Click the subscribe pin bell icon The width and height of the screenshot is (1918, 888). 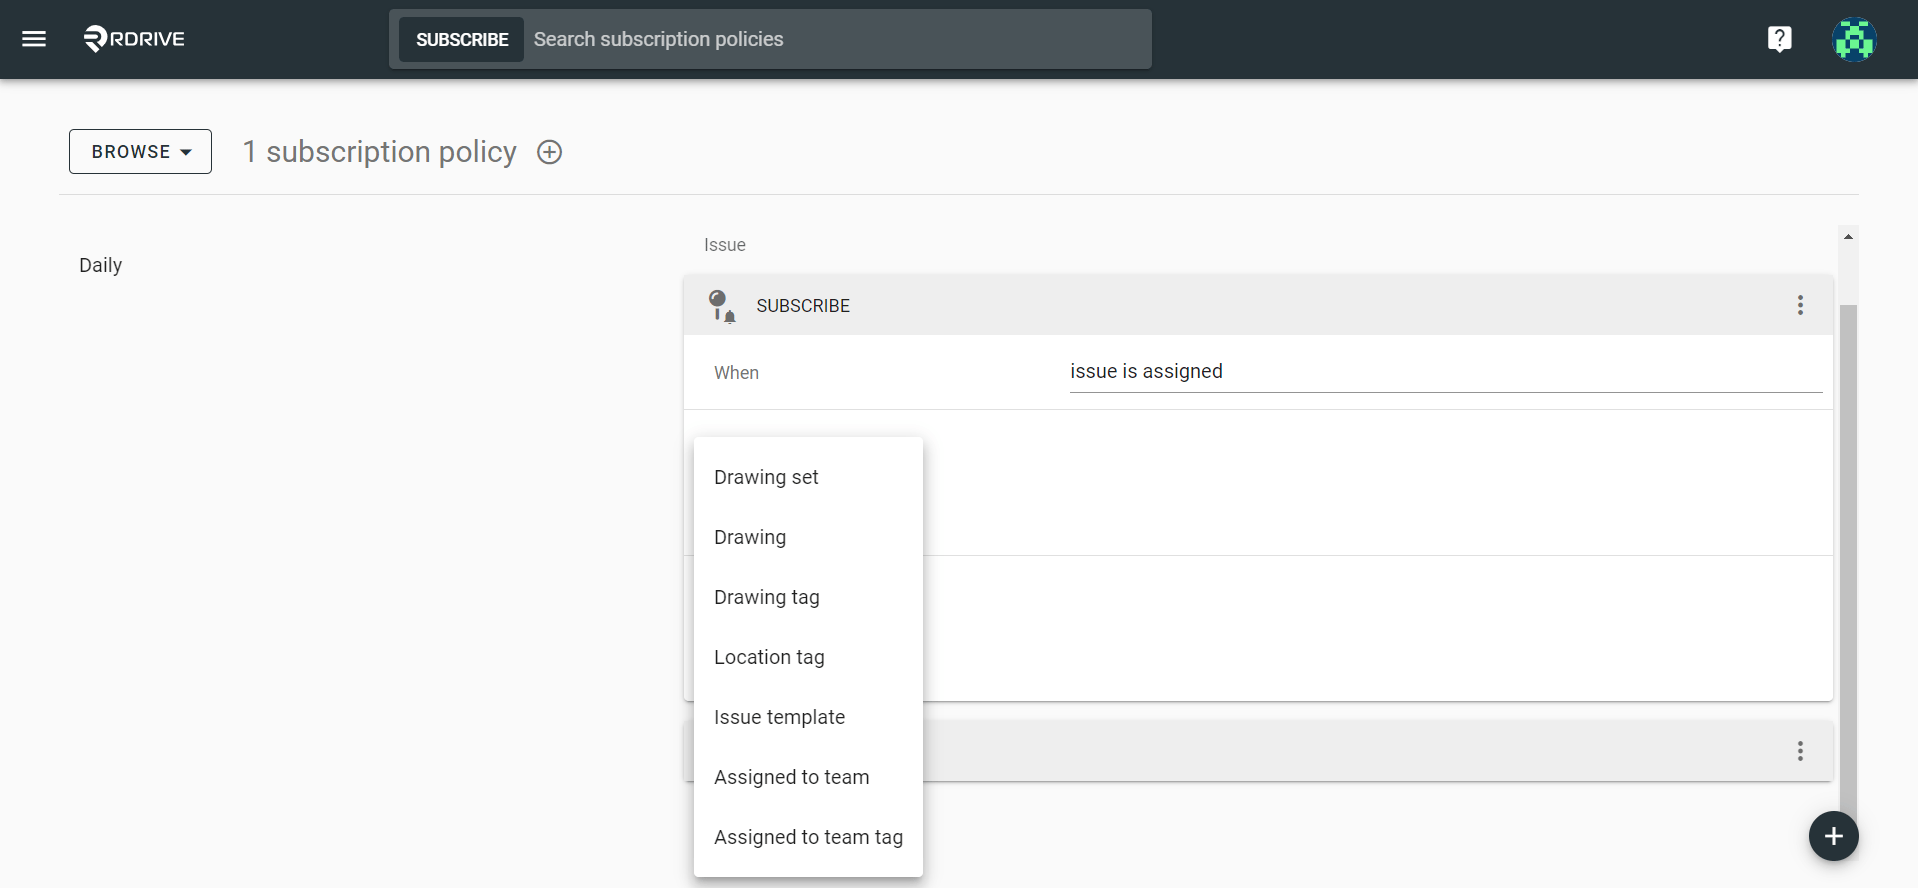point(721,305)
